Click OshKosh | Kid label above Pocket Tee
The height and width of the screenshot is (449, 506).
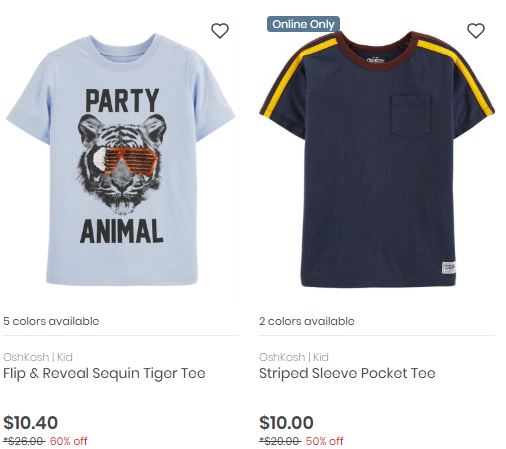pos(294,357)
